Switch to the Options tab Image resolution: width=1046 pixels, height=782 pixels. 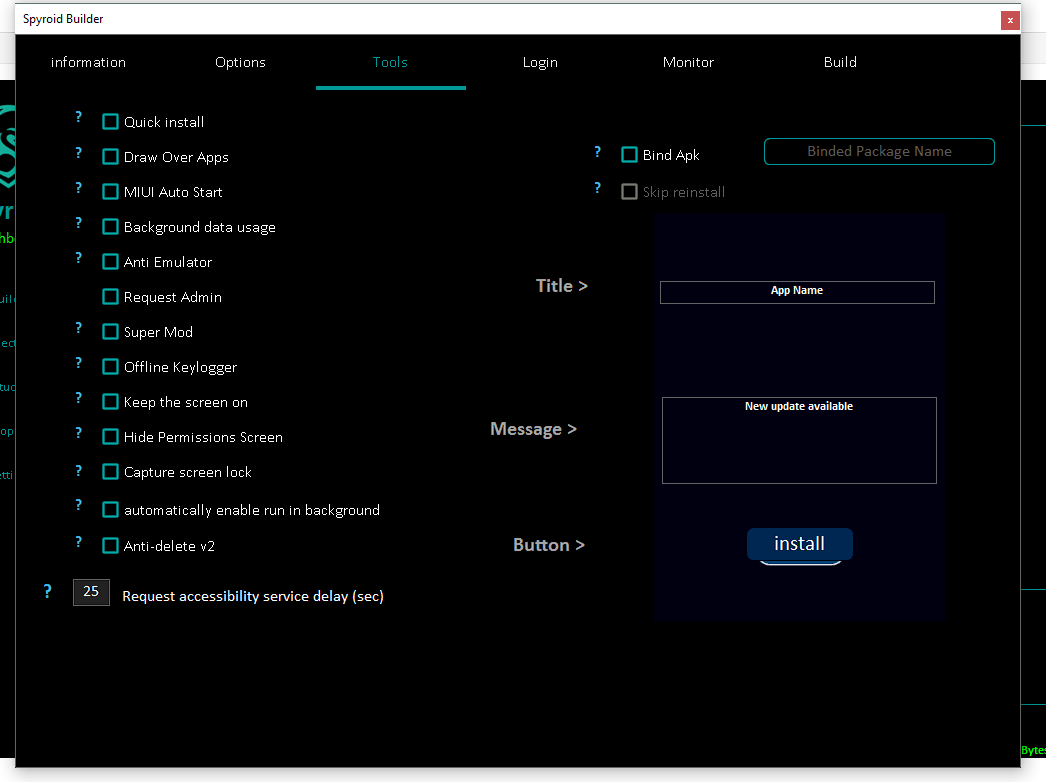pos(240,62)
